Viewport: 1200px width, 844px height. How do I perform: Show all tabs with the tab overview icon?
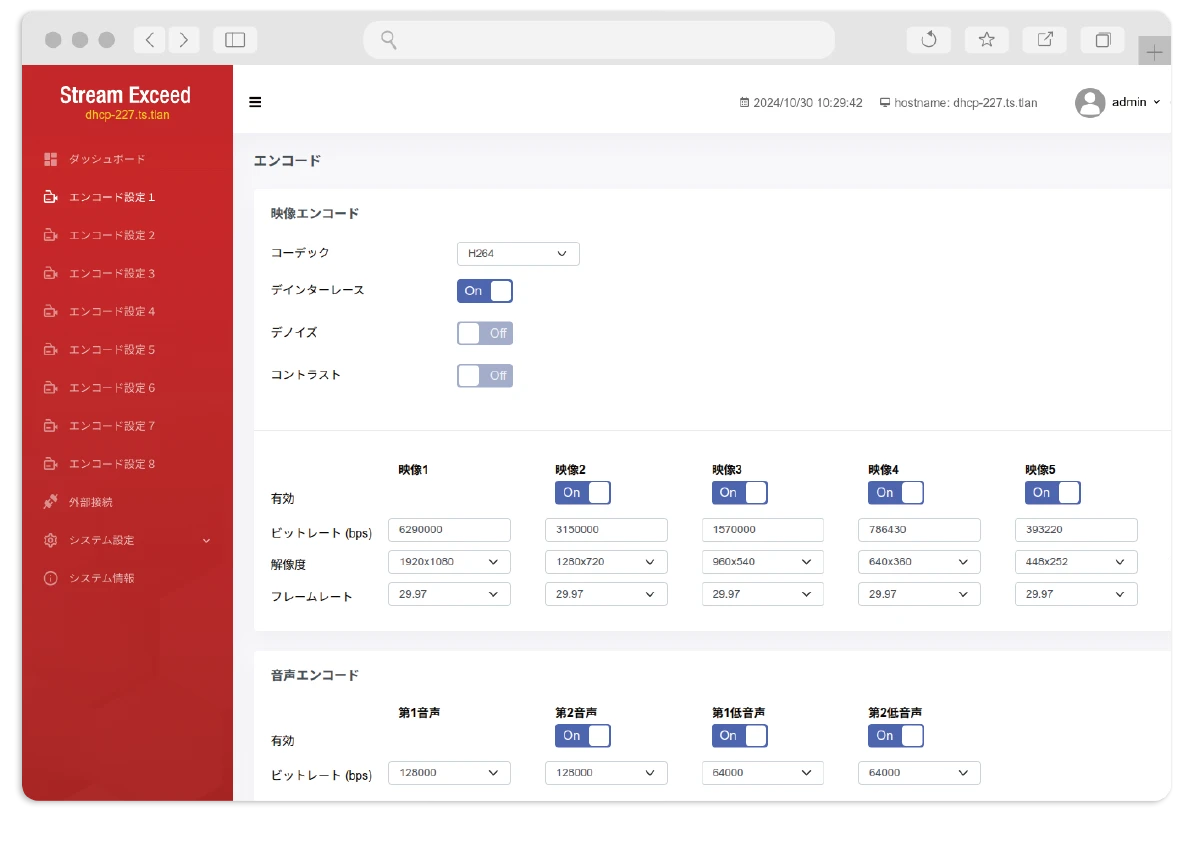1103,40
